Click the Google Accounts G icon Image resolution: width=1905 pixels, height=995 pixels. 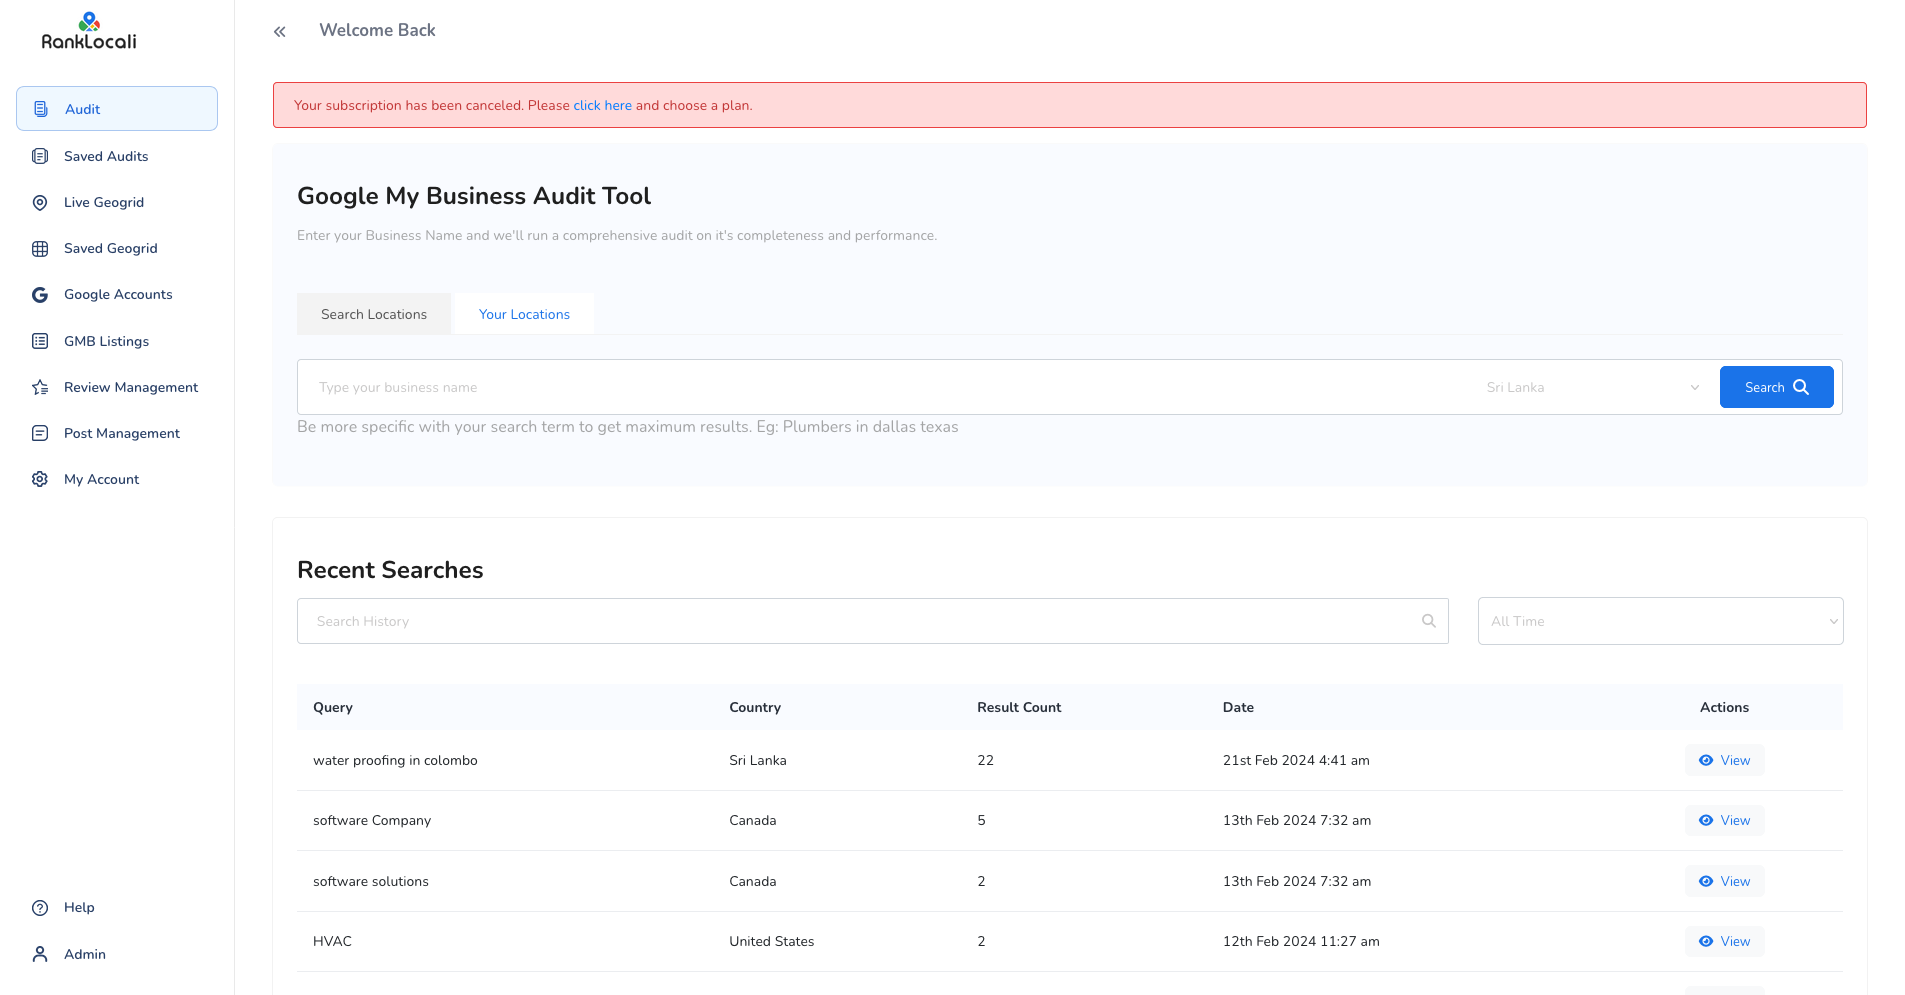click(x=39, y=294)
